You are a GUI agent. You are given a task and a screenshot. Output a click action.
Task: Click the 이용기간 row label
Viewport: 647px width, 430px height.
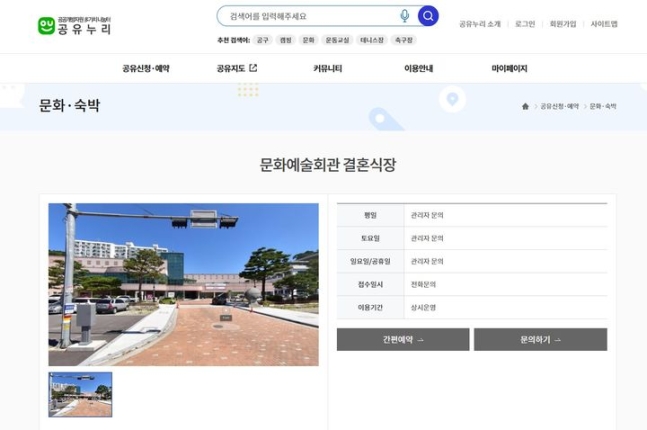[x=370, y=307]
